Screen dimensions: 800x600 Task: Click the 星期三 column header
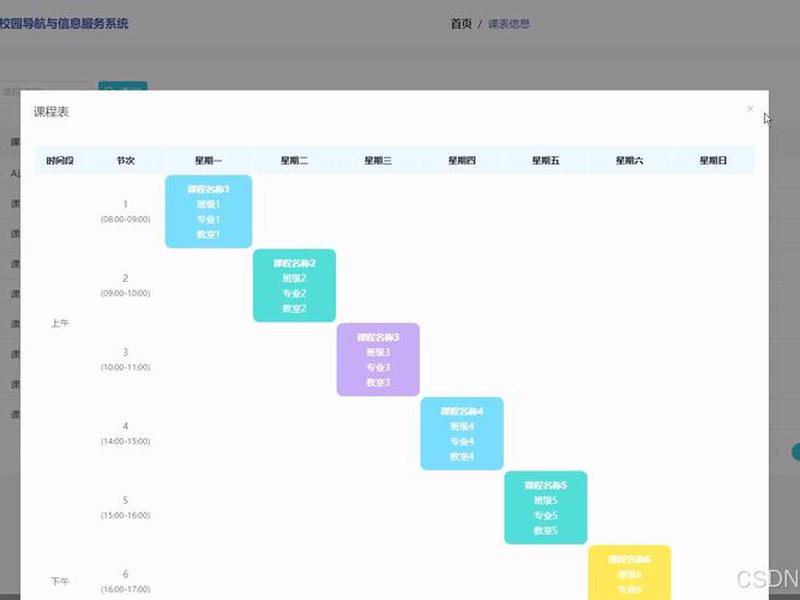click(x=378, y=160)
